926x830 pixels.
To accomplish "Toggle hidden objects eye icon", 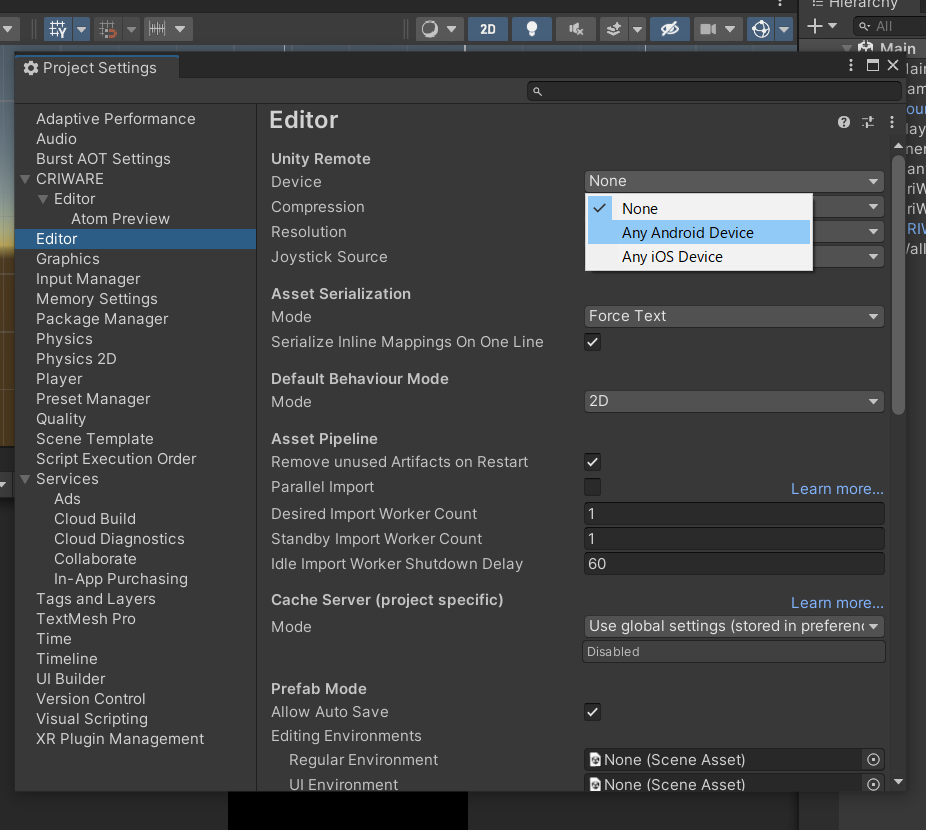I will [670, 29].
